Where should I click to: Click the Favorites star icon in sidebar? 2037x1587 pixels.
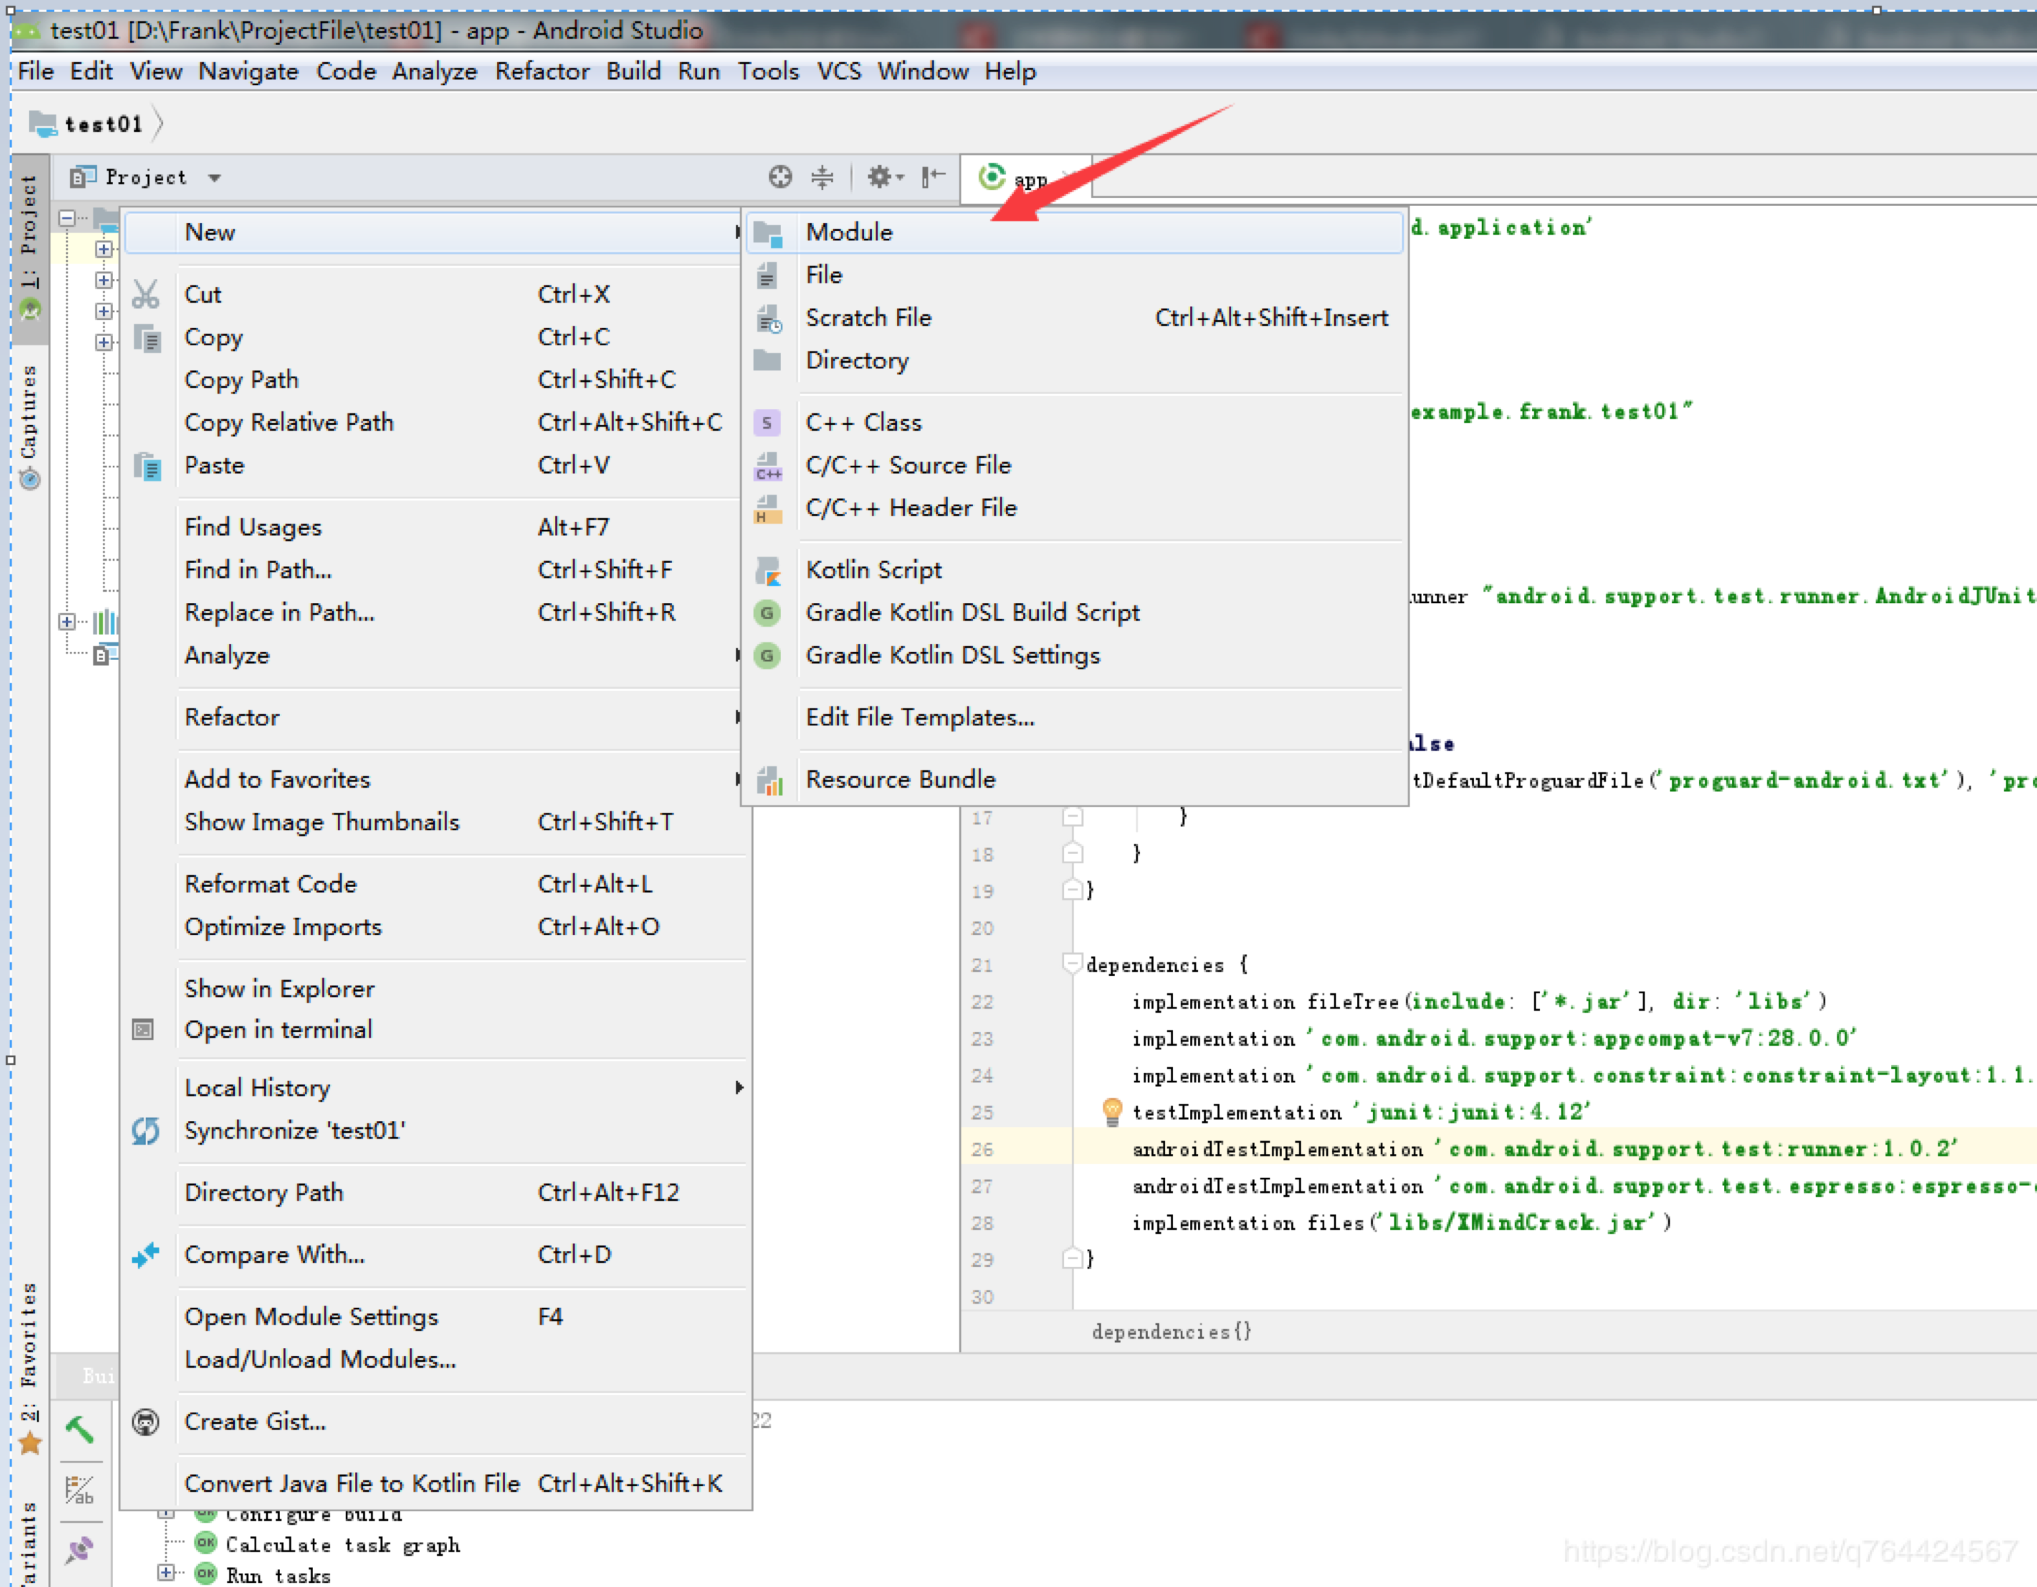(x=30, y=1442)
